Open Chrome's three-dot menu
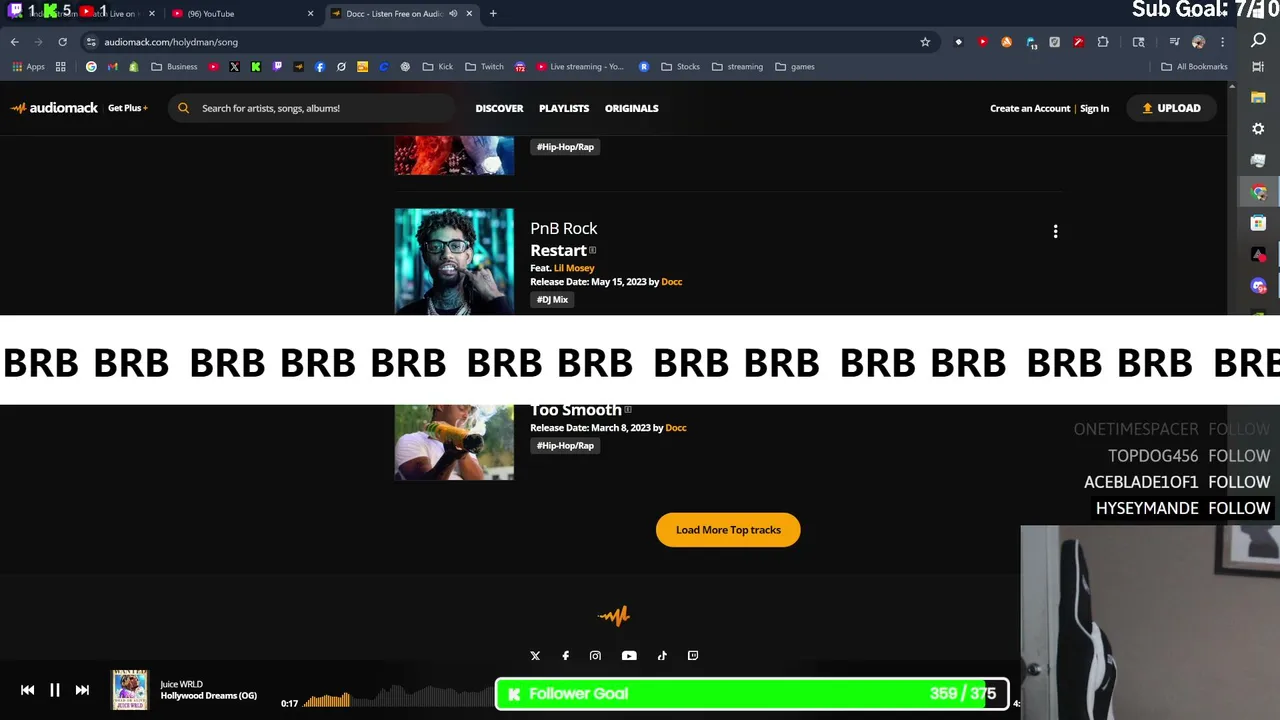Image resolution: width=1280 pixels, height=720 pixels. 1222,42
